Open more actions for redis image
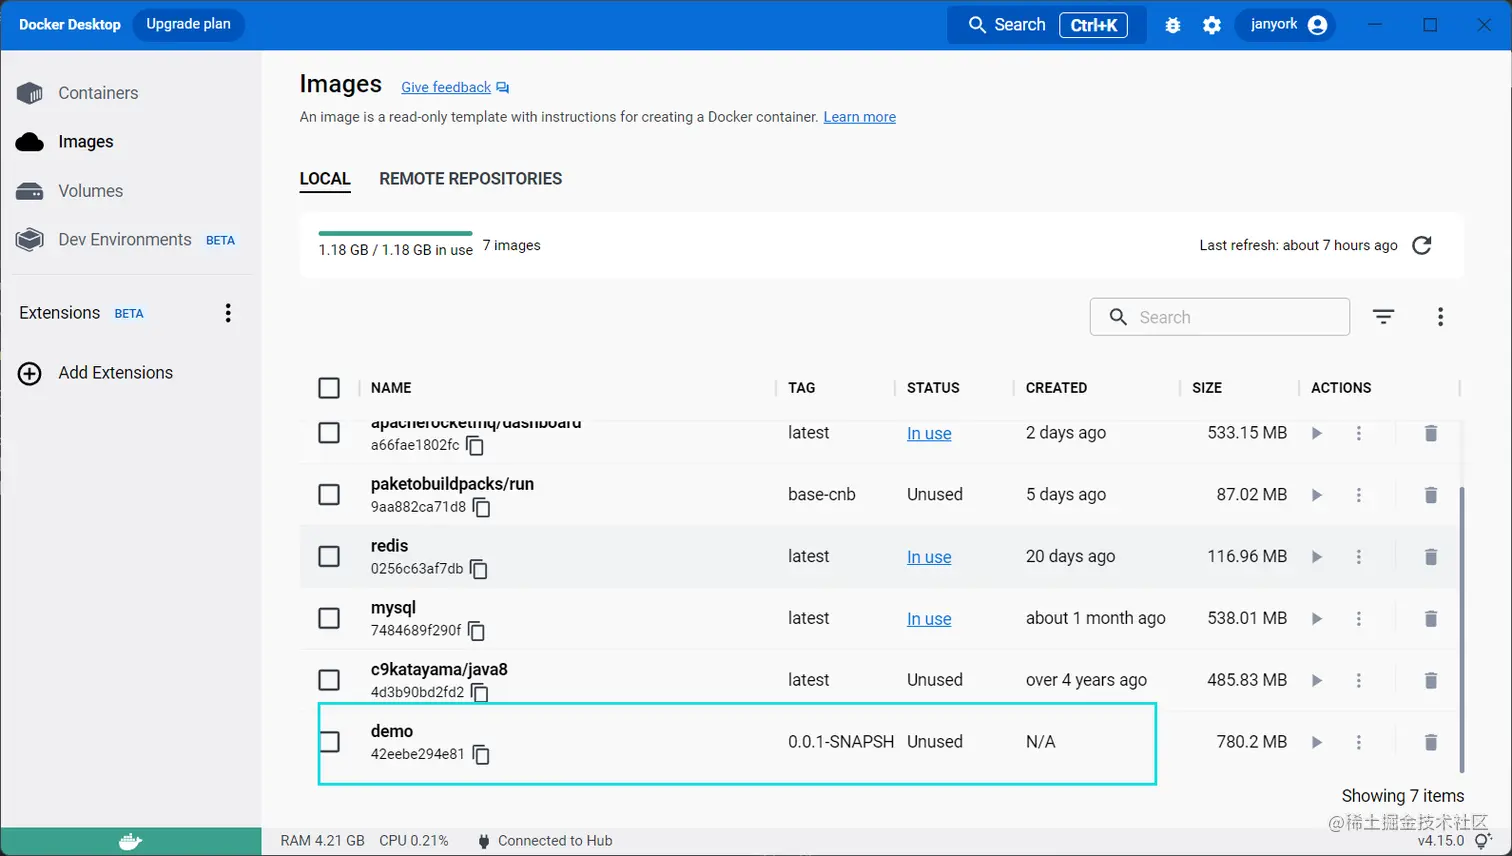This screenshot has width=1512, height=856. point(1359,557)
